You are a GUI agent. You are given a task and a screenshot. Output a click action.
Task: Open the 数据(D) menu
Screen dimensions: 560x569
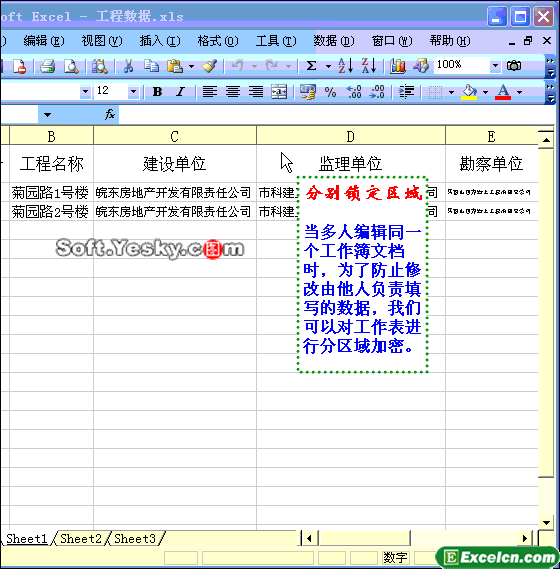(x=334, y=41)
